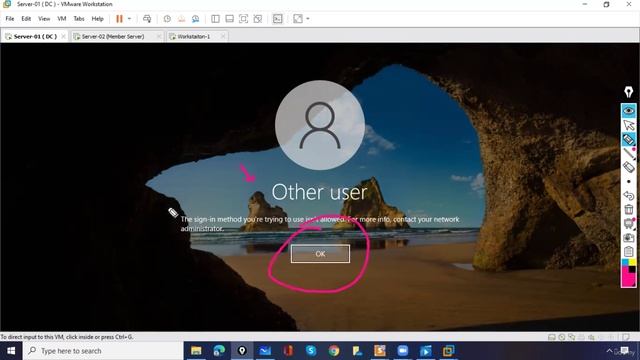Toggle the eye visibility icon in annotation toolbar

(x=629, y=111)
